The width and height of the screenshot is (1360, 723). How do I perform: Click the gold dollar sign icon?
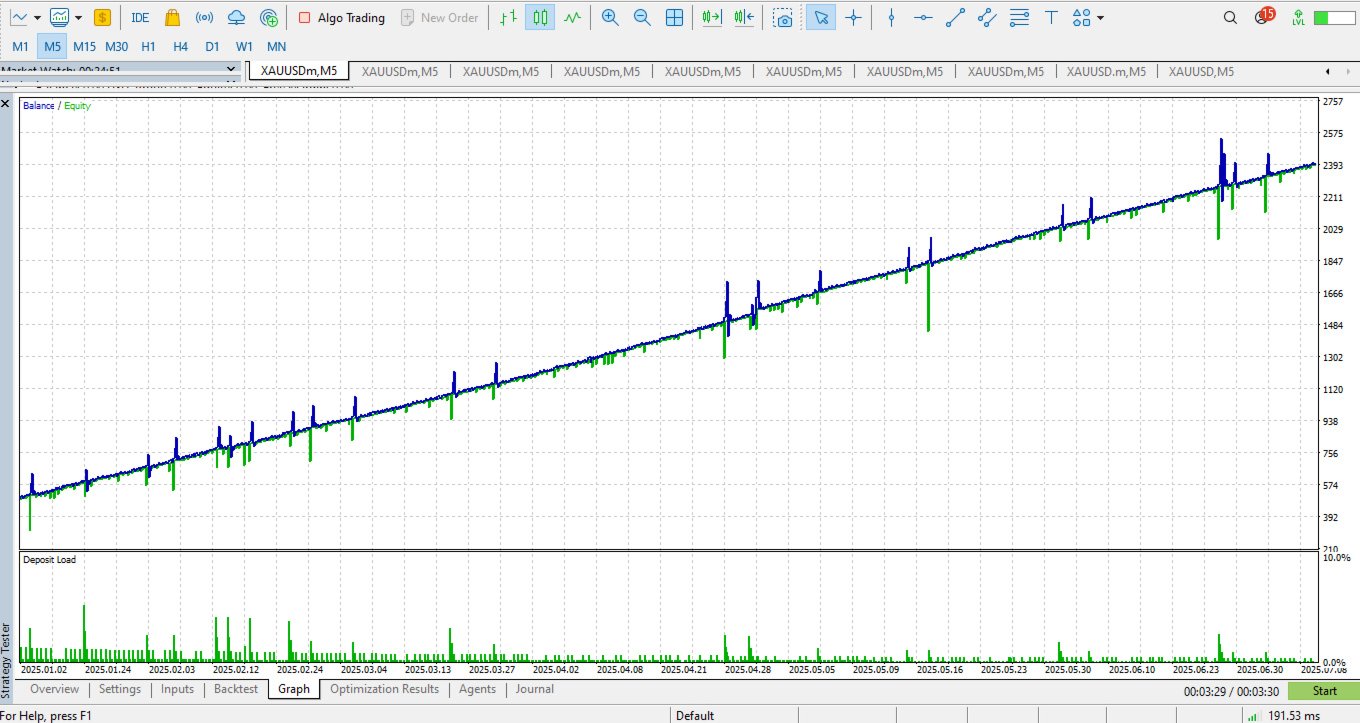[103, 17]
